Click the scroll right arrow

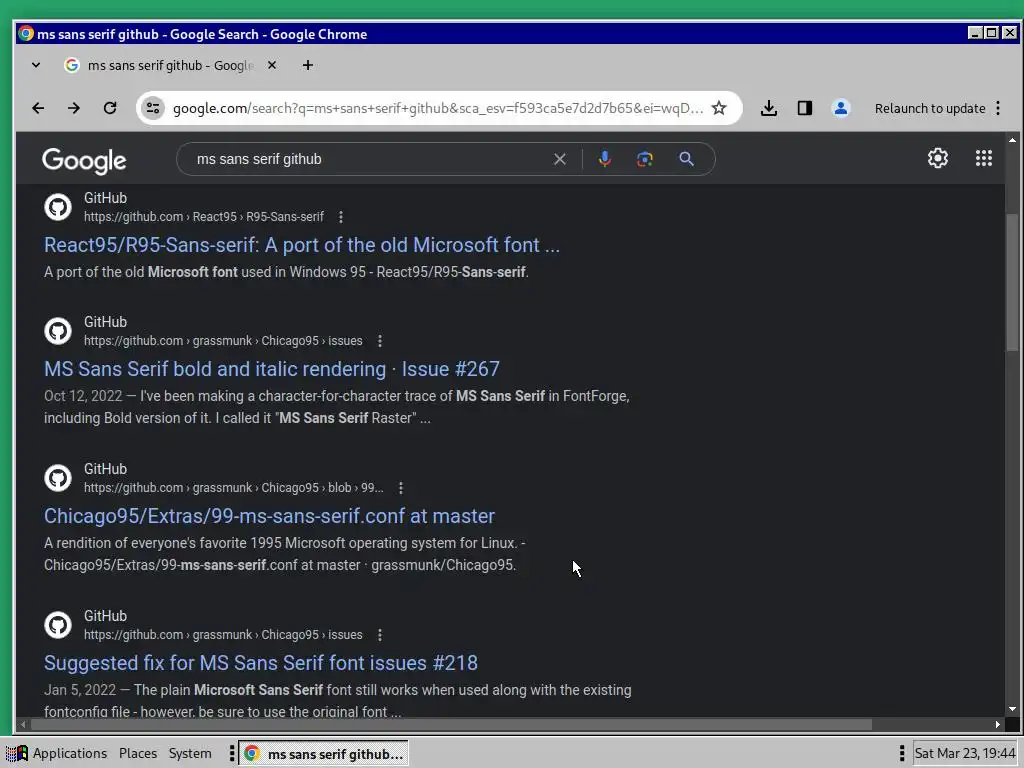point(998,724)
